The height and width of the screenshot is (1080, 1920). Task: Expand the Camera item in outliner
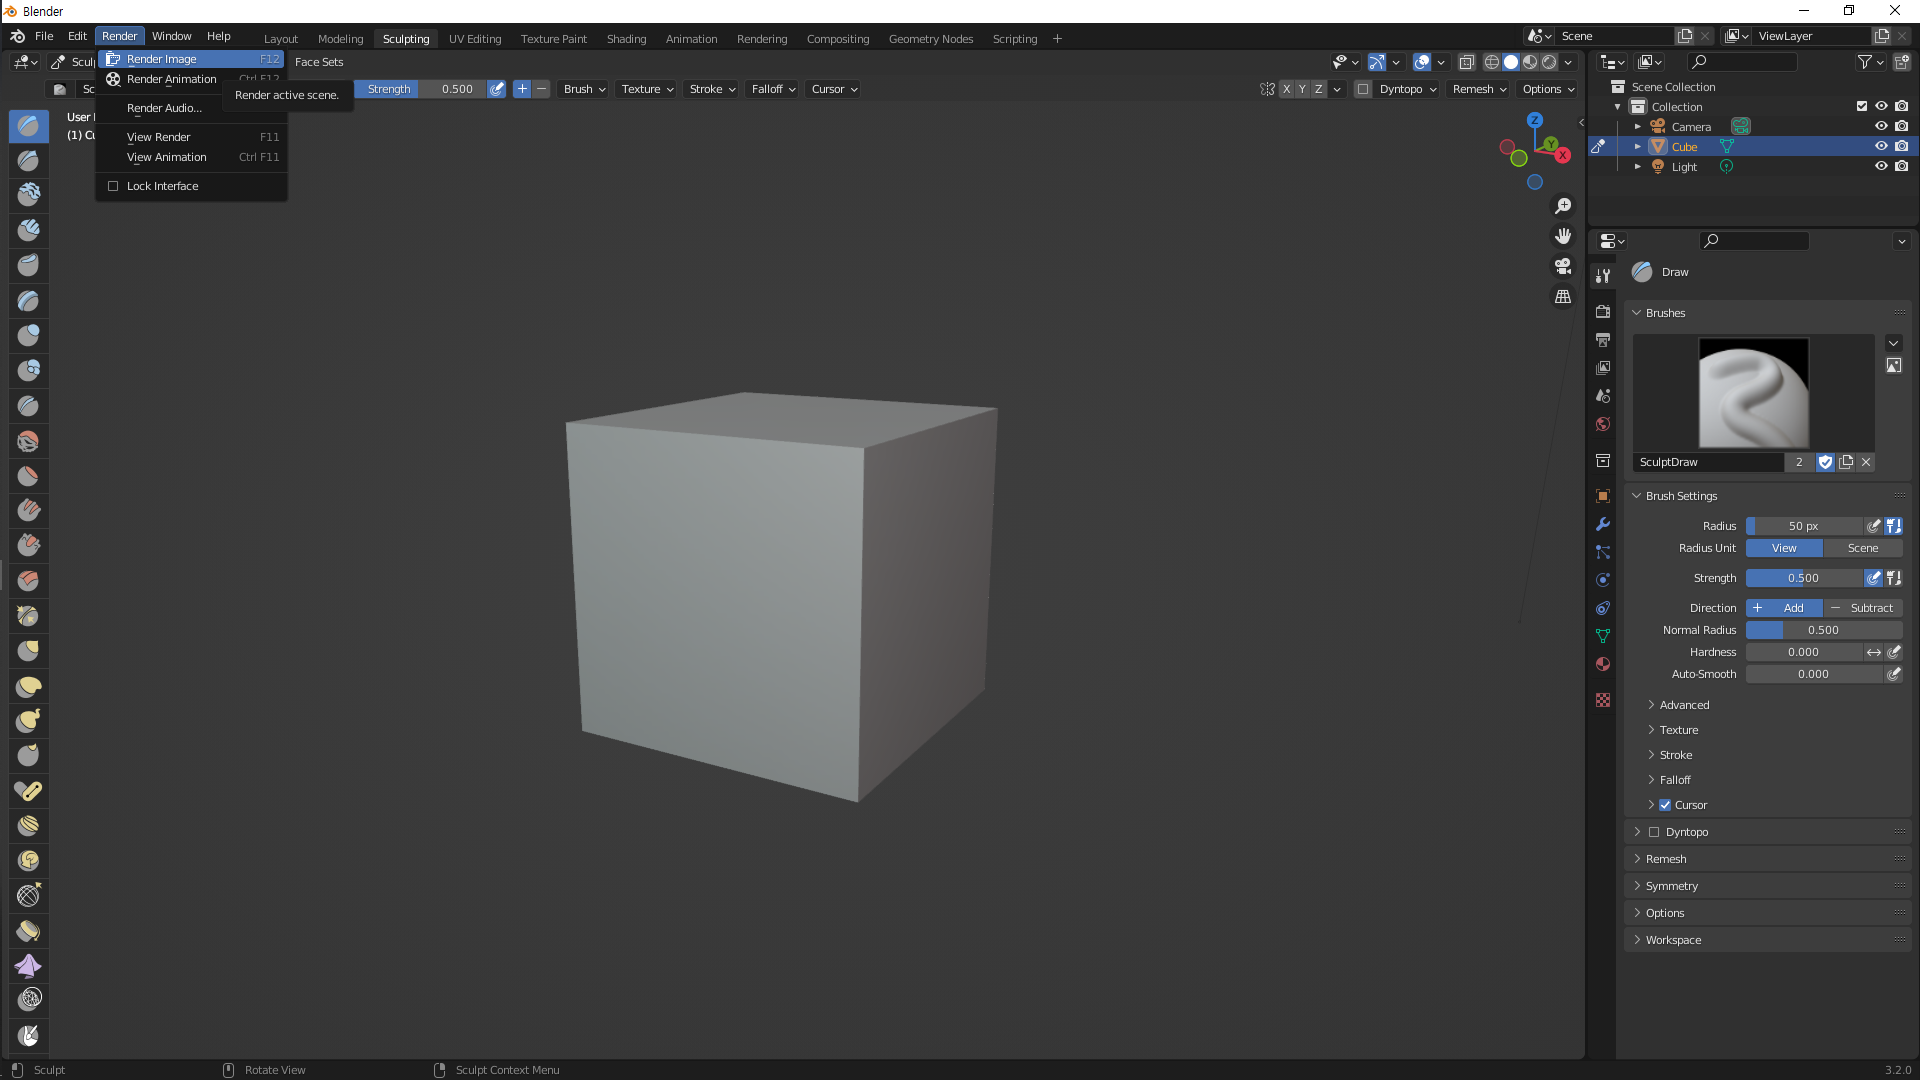[1637, 127]
